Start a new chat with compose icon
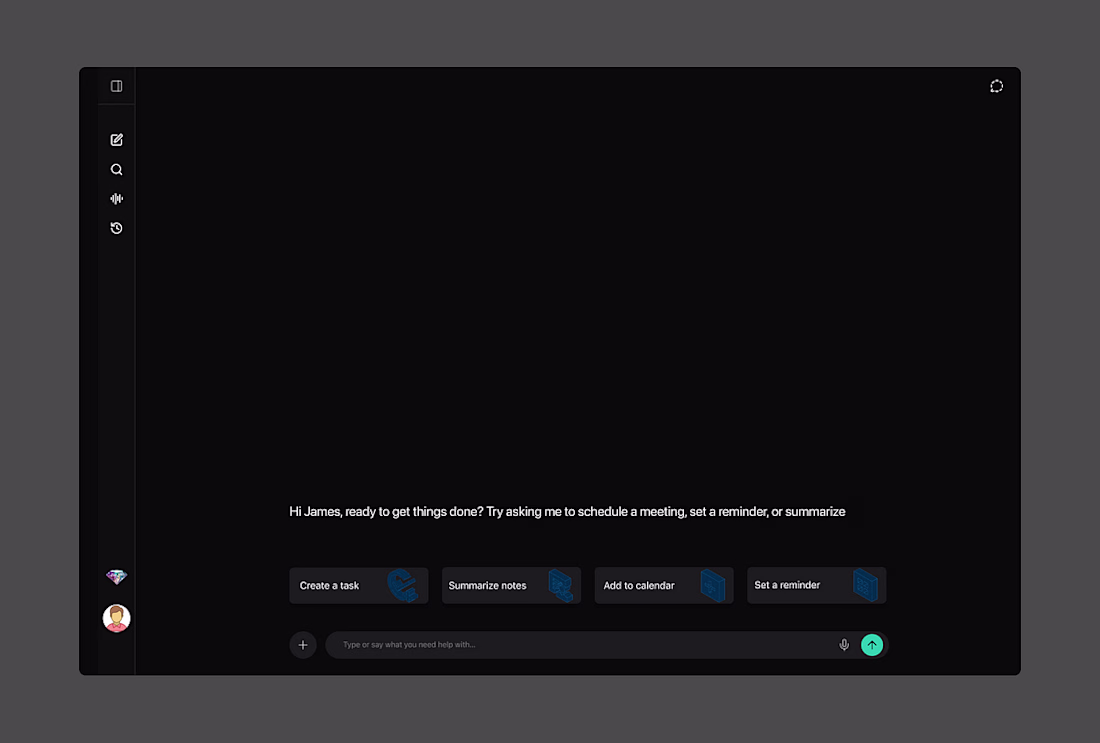1100x743 pixels. point(116,140)
